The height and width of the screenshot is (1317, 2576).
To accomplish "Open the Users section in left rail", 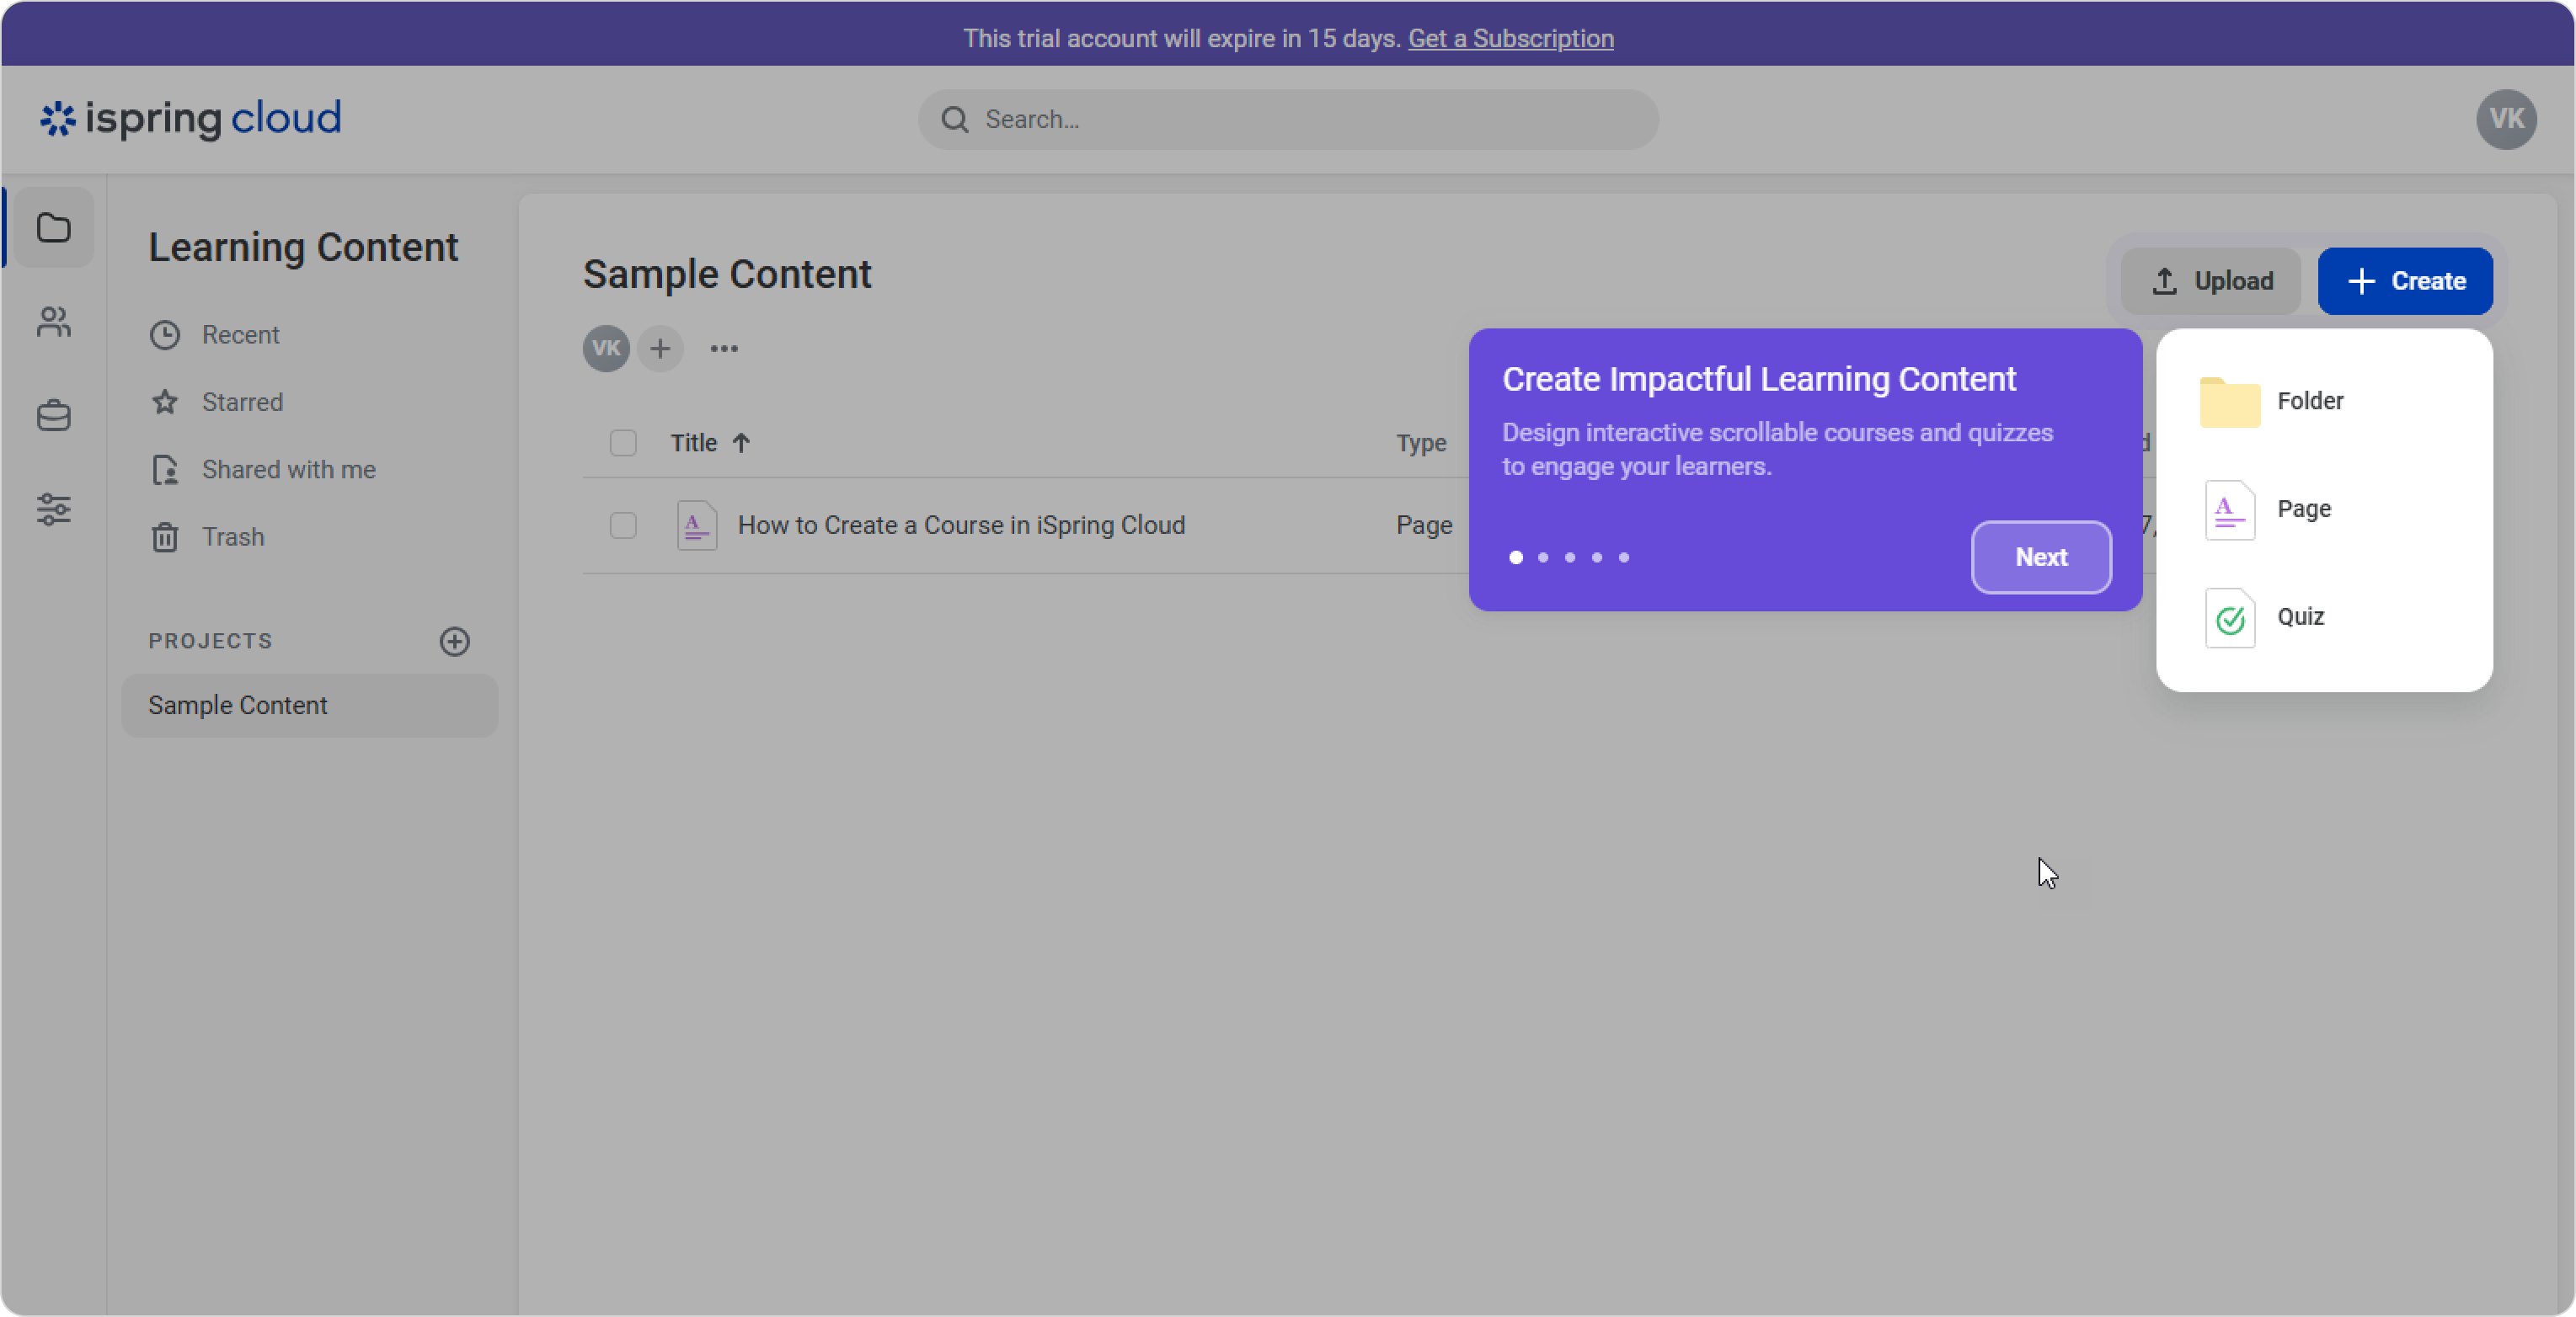I will click(x=54, y=322).
